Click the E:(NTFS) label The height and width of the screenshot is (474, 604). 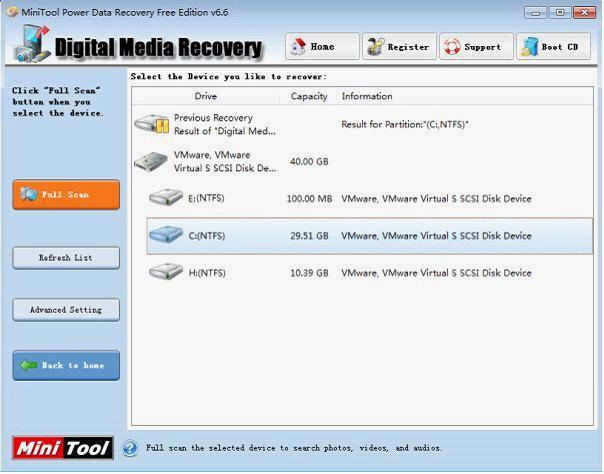tap(206, 198)
